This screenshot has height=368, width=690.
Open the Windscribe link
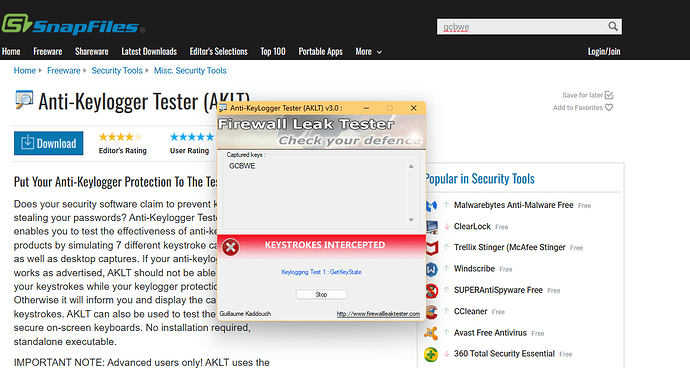coord(474,269)
